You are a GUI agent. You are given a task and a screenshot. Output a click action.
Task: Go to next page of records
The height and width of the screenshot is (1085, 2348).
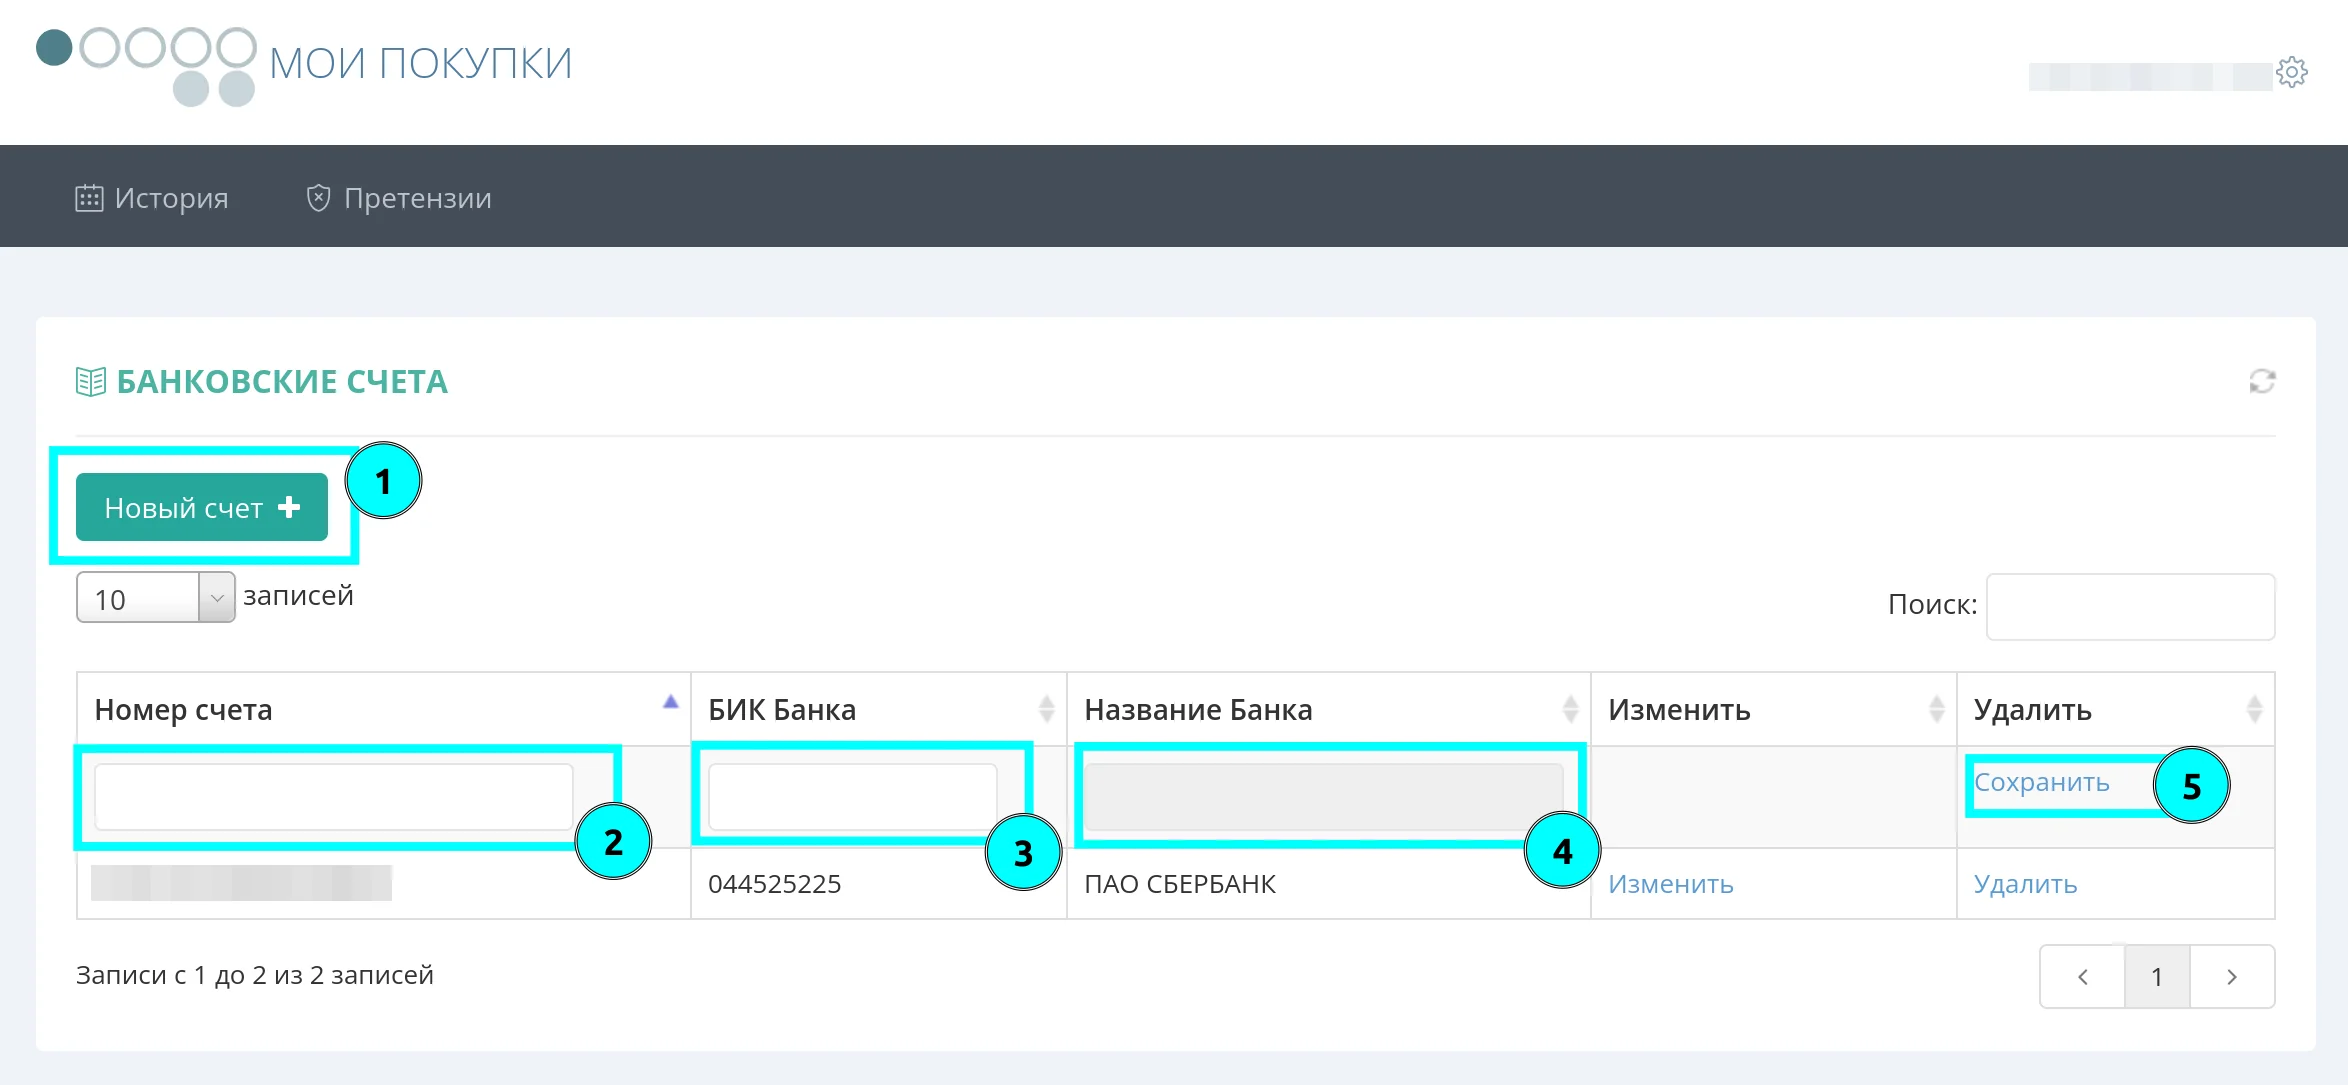(2232, 977)
